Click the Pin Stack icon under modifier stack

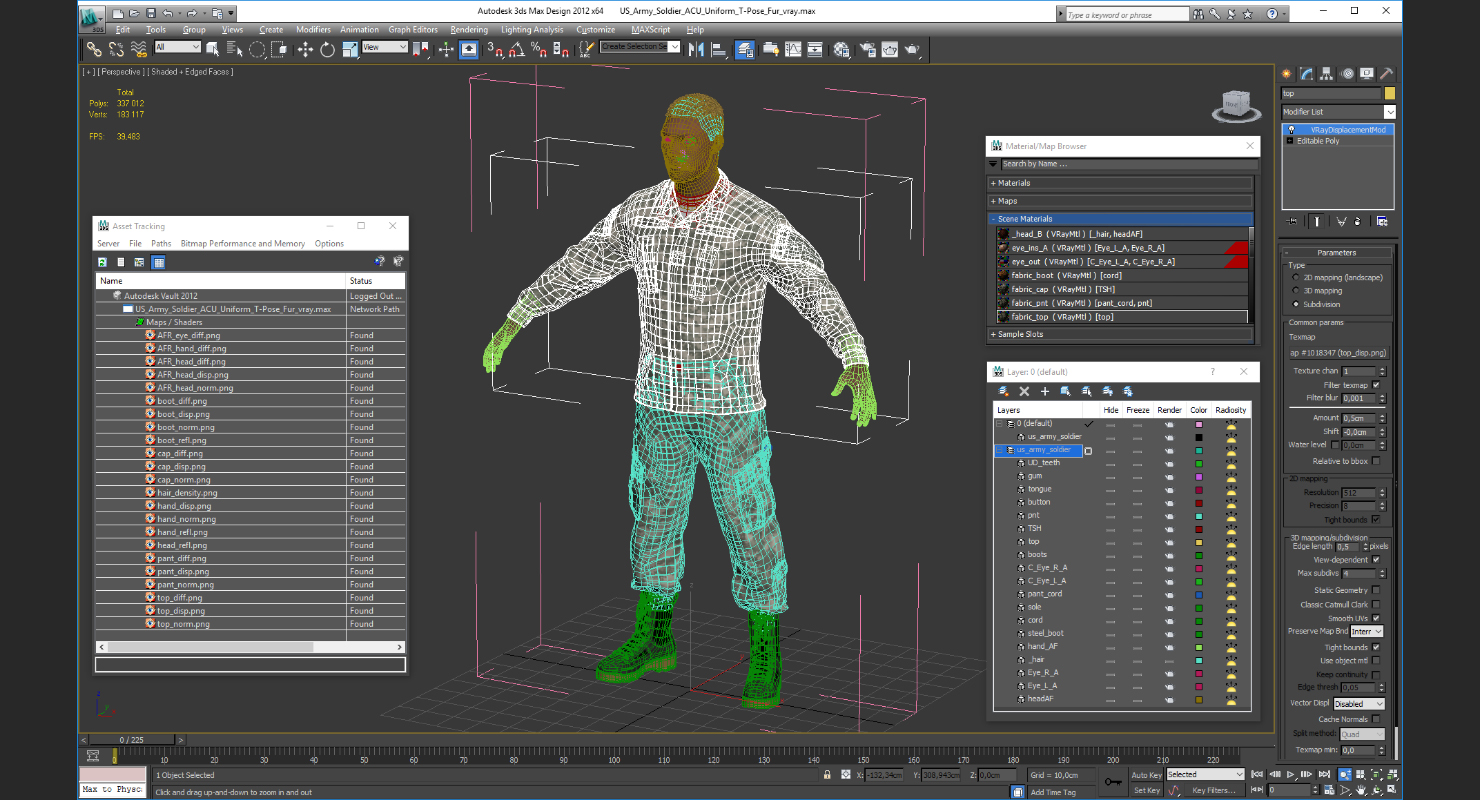1292,221
